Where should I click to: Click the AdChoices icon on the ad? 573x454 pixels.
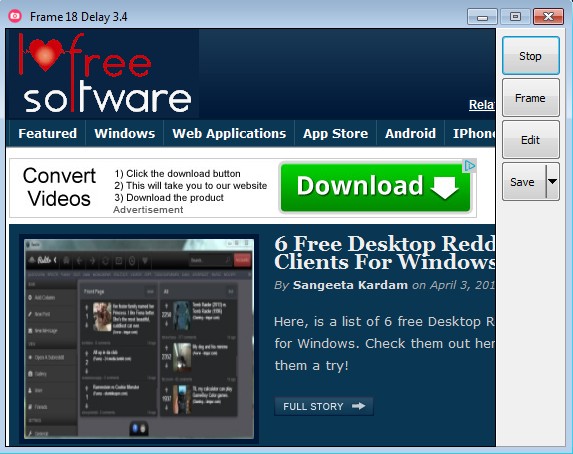pos(470,166)
